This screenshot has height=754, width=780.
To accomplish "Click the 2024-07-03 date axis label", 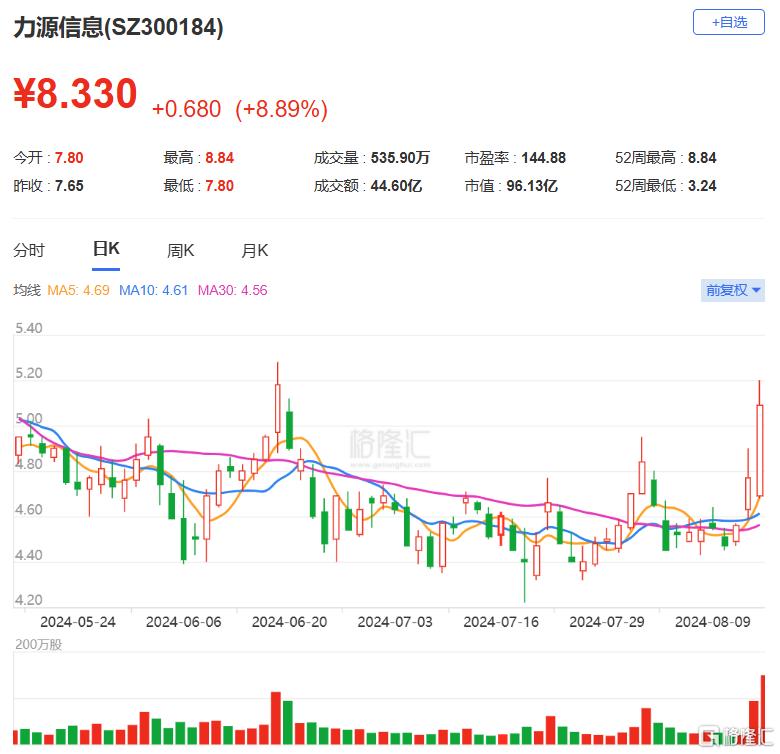I will pos(395,622).
